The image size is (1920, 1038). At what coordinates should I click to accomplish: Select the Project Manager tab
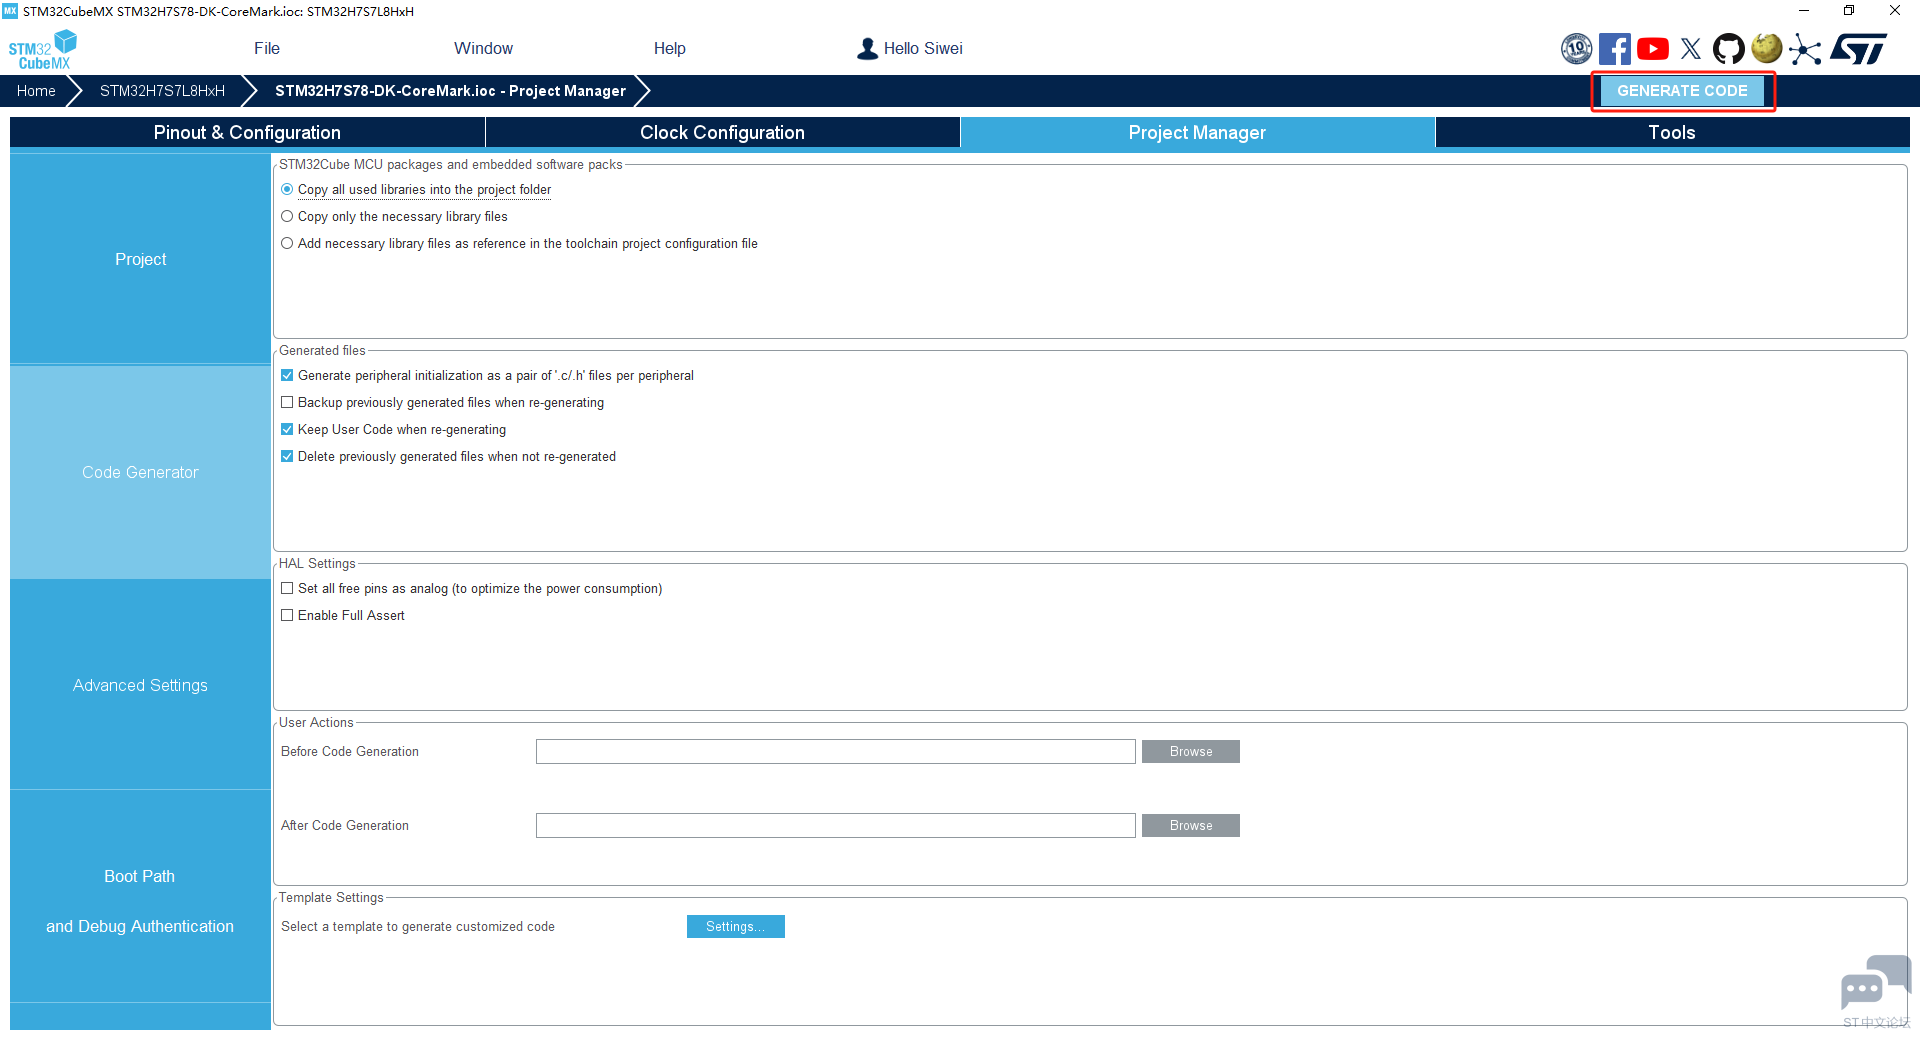click(x=1197, y=132)
